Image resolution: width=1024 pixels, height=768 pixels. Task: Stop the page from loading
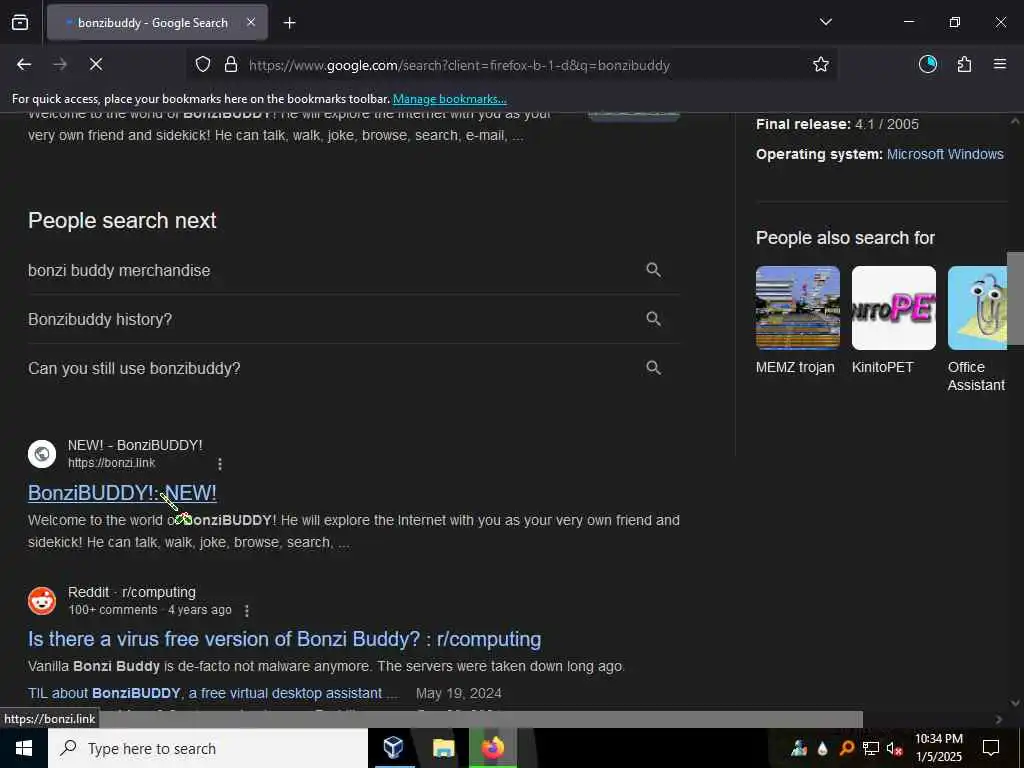pyautogui.click(x=96, y=64)
